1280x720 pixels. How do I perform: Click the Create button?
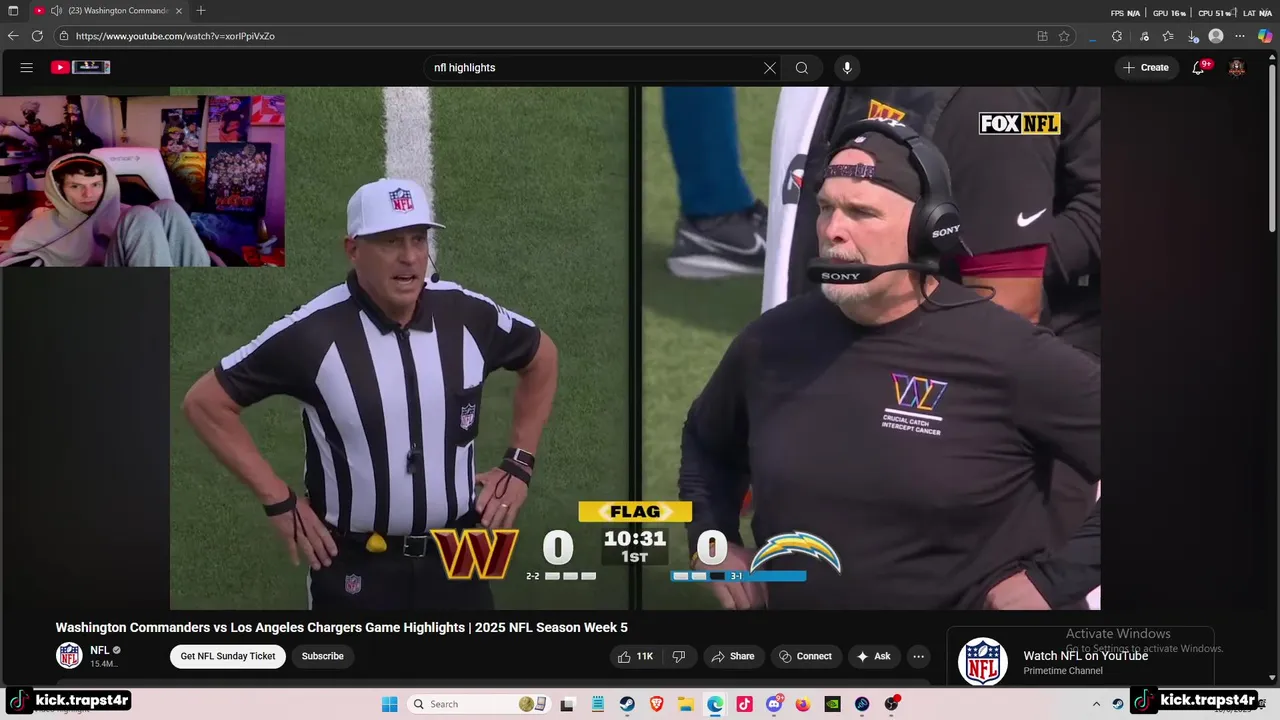coord(1146,68)
